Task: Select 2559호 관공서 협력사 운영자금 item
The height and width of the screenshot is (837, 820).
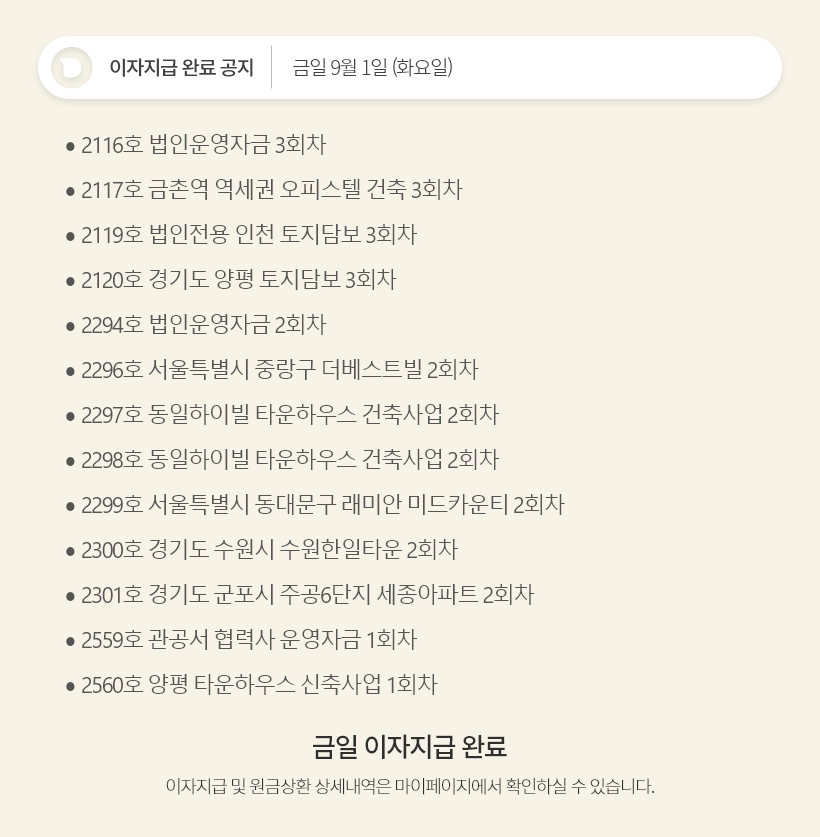Action: pyautogui.click(x=249, y=639)
